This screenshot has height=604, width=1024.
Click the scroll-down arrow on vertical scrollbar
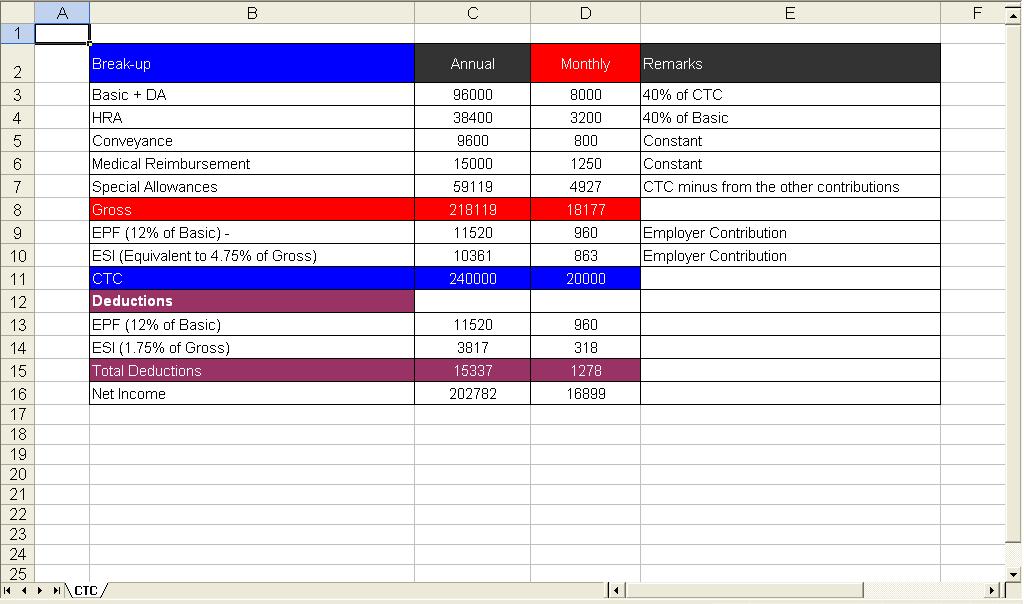(x=1013, y=572)
